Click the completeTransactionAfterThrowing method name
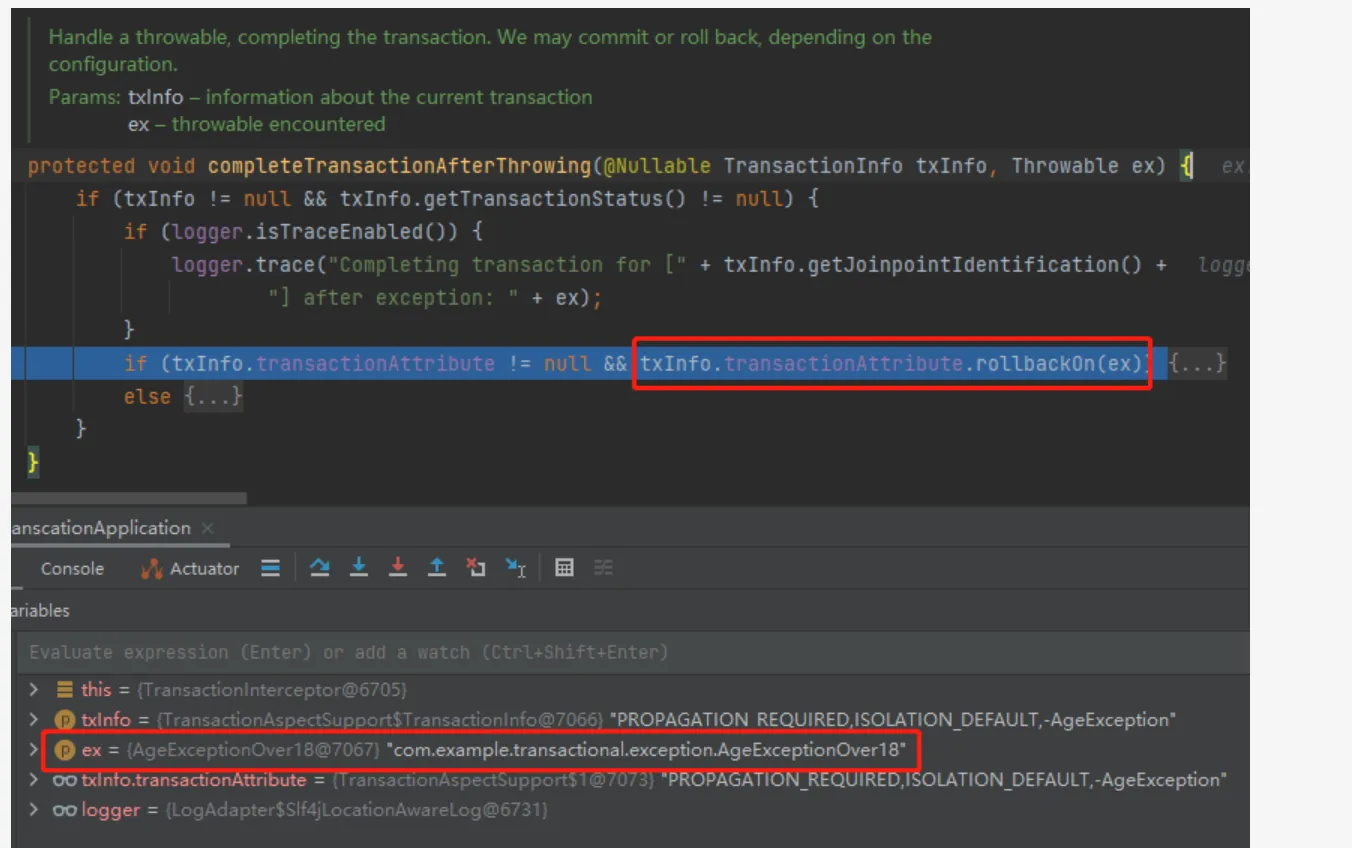This screenshot has width=1352, height=848. (x=400, y=166)
